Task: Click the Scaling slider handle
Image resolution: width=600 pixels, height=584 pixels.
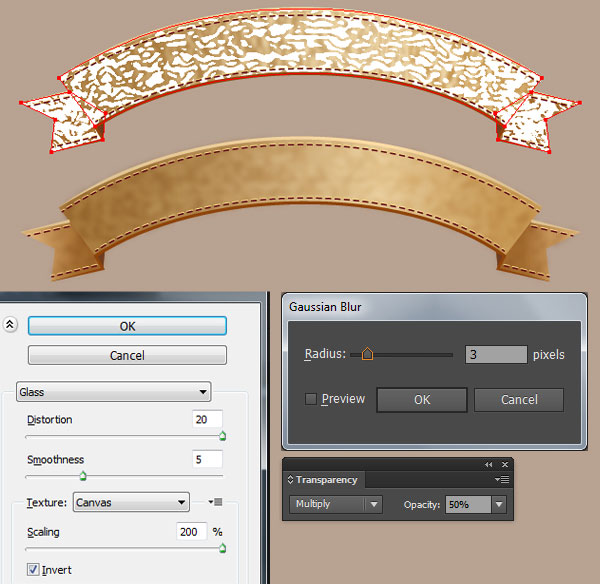Action: point(223,548)
